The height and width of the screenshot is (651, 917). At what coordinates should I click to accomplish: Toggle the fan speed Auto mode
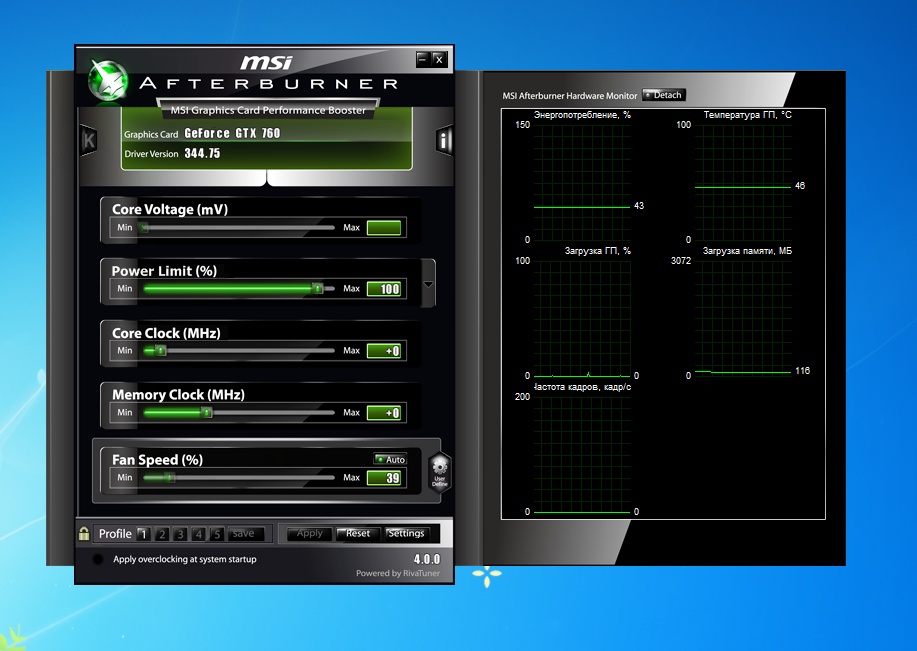390,459
